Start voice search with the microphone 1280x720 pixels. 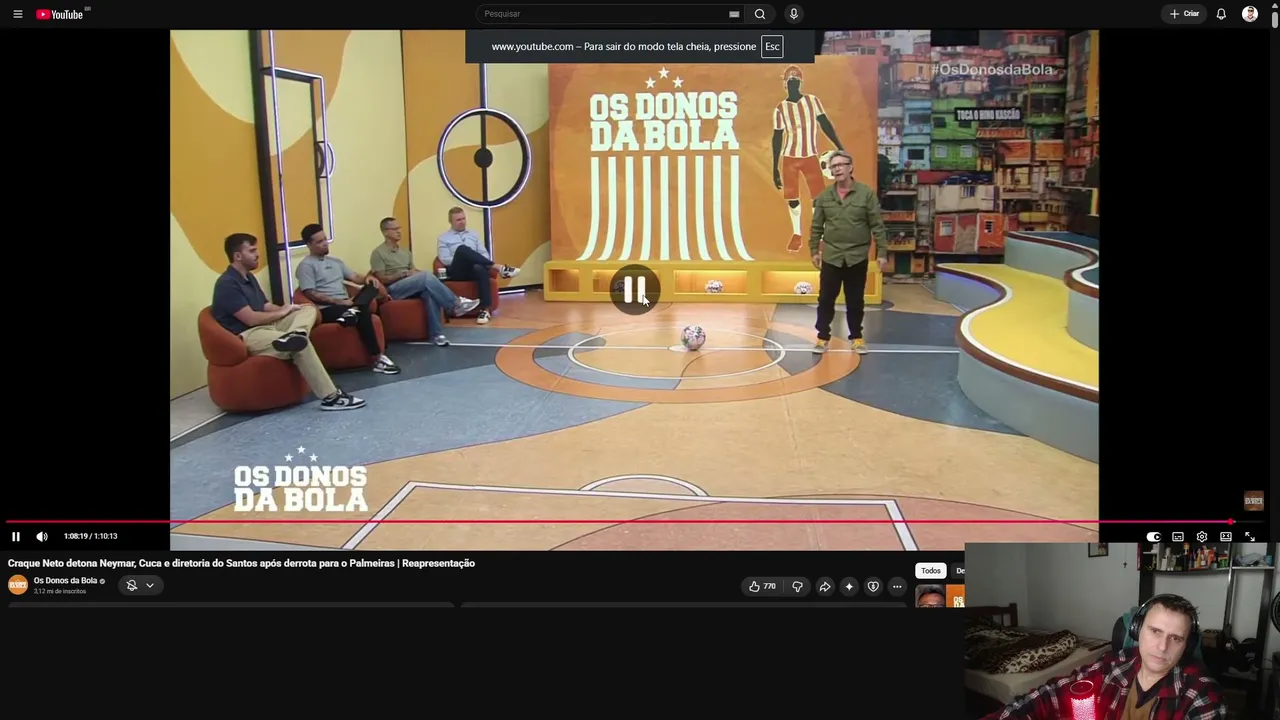tap(794, 14)
